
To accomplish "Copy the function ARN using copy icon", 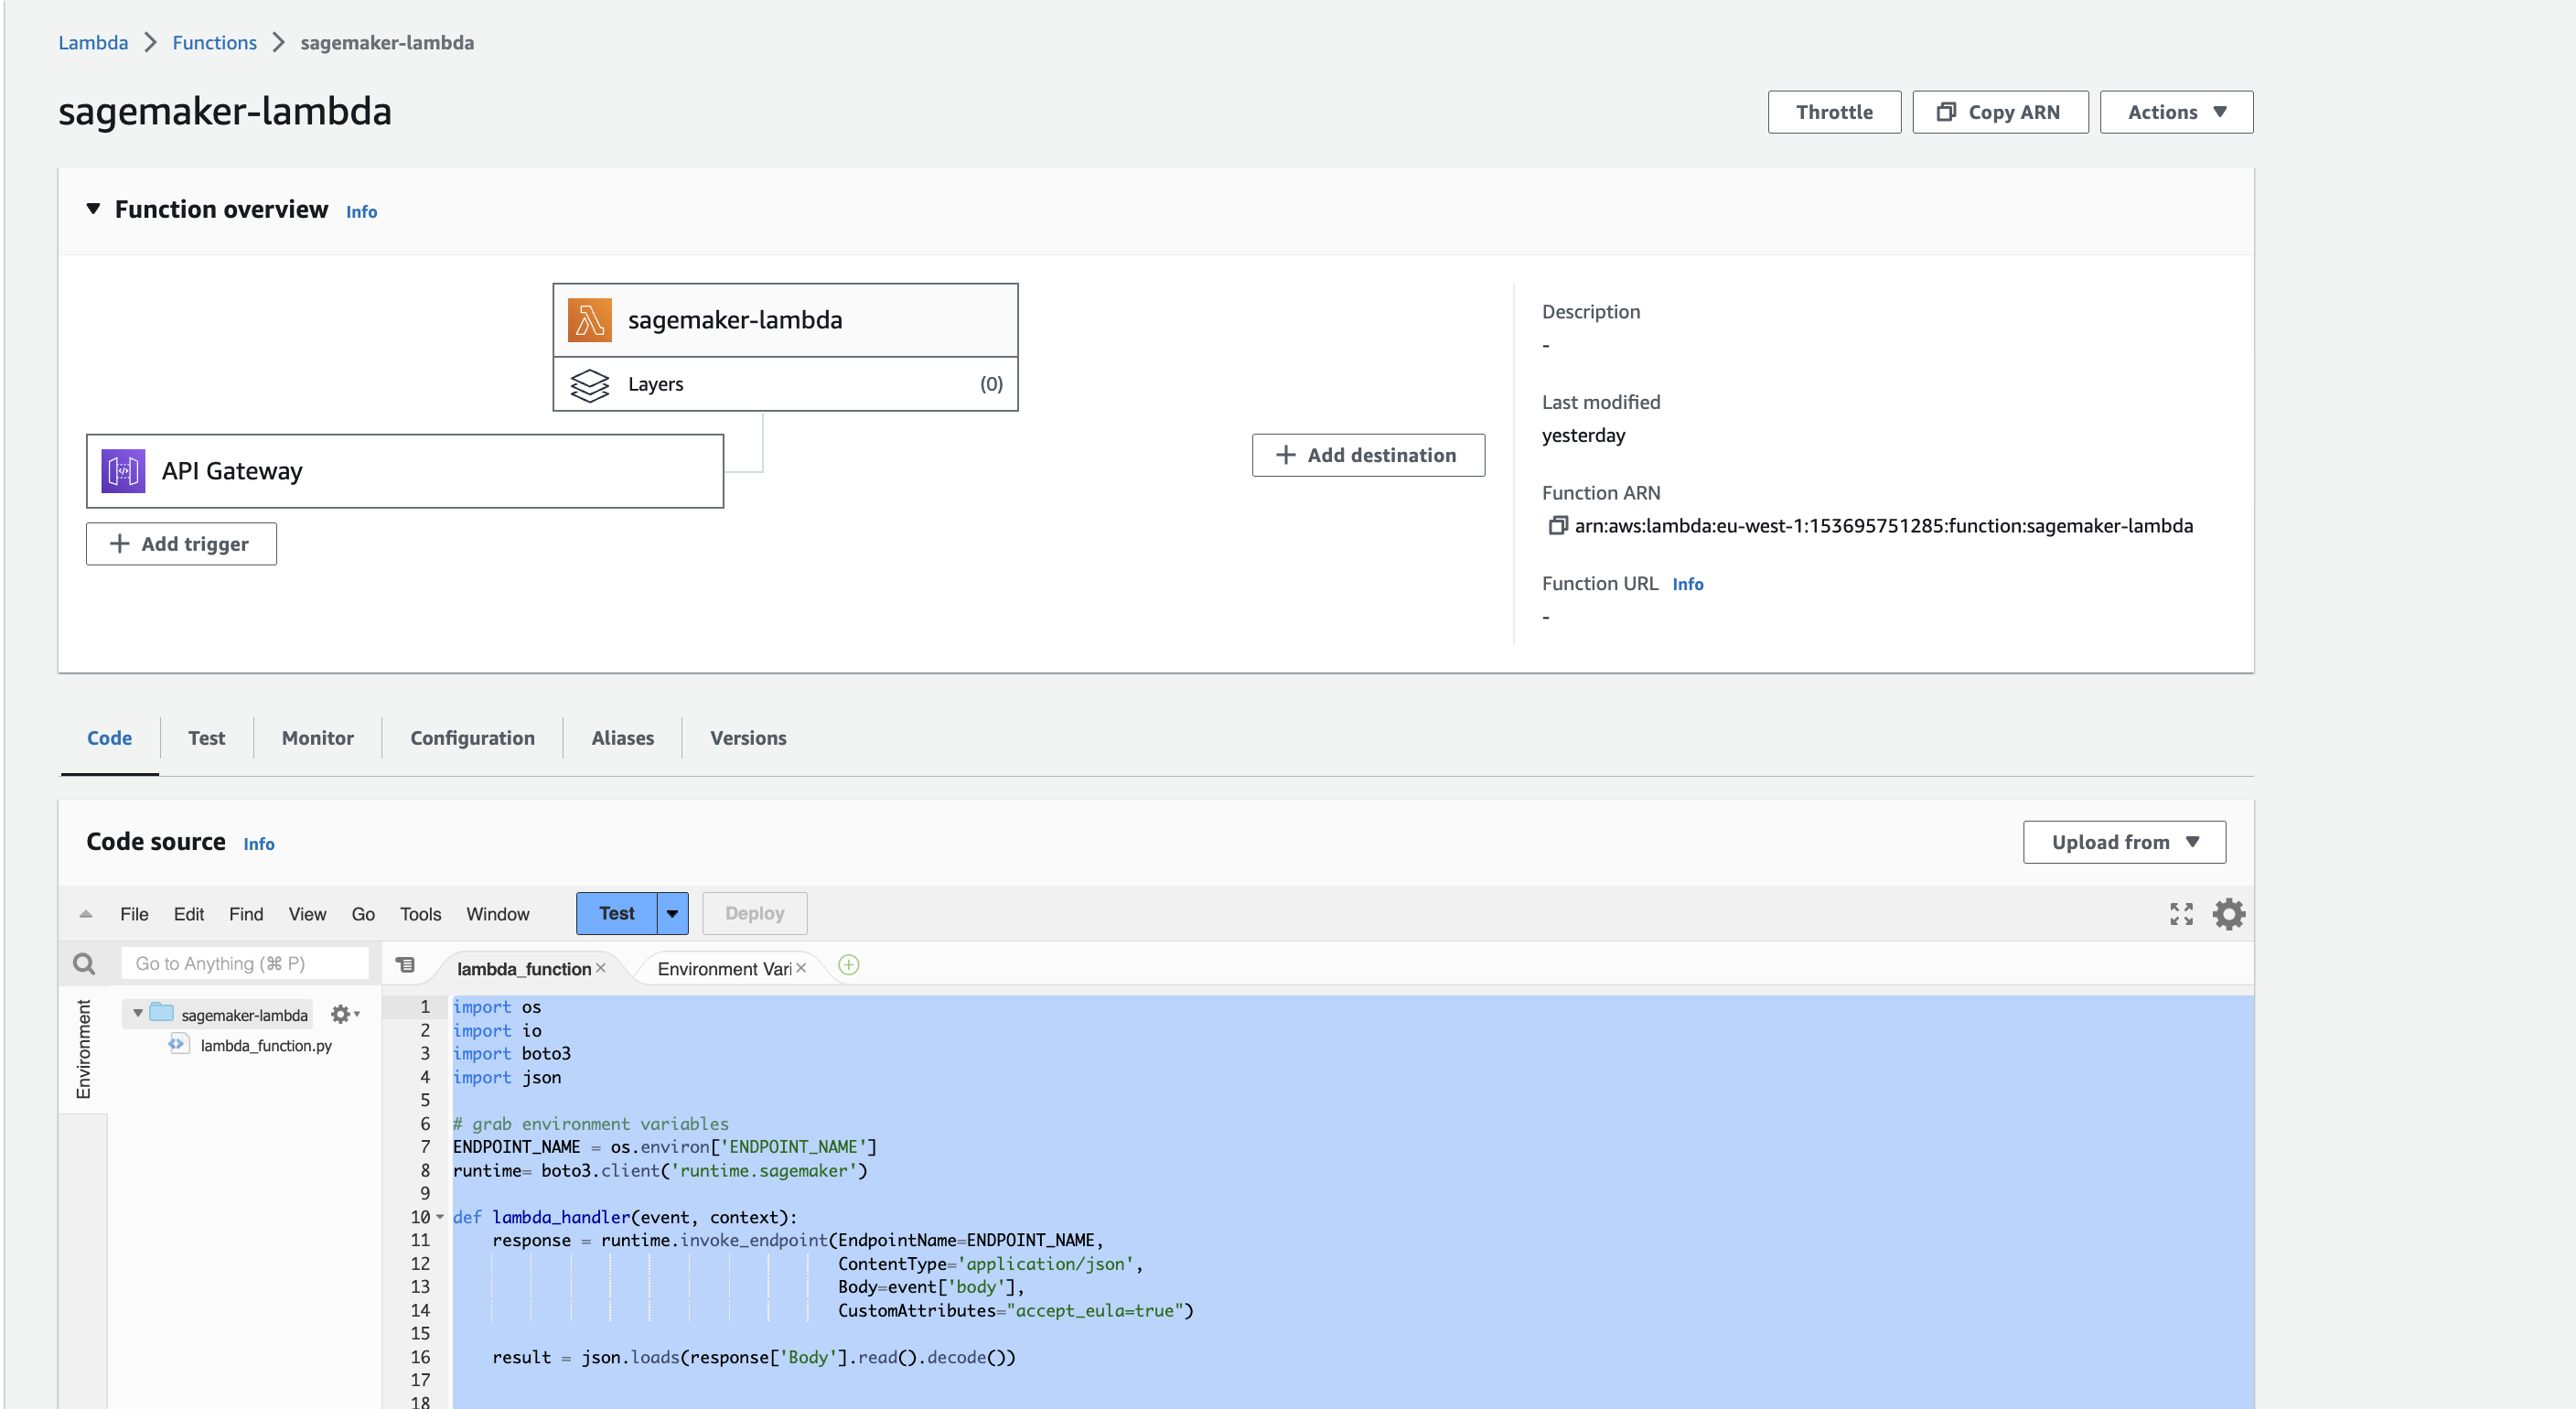I will coord(1556,526).
